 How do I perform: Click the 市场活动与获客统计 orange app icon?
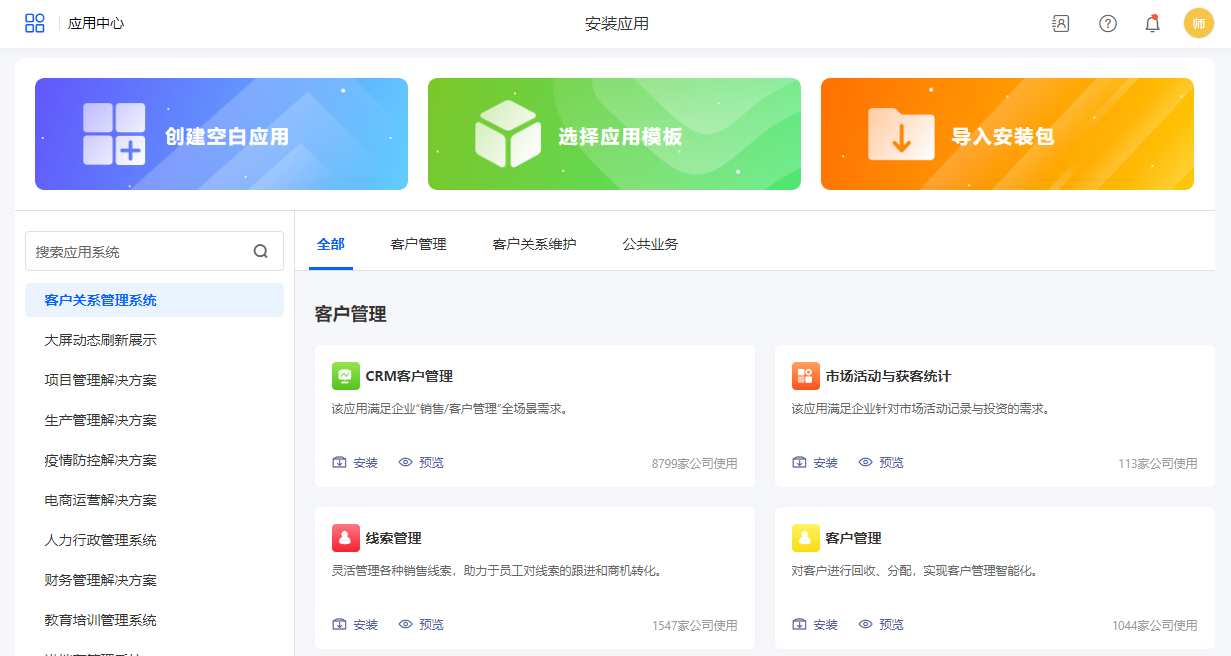(x=805, y=376)
